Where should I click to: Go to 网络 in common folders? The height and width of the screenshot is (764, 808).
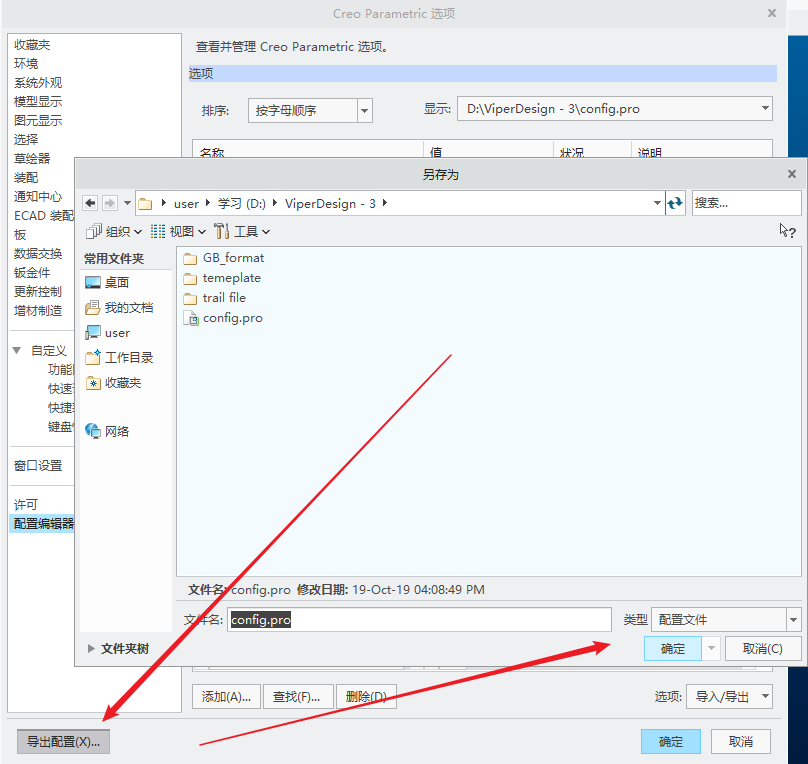[x=107, y=431]
